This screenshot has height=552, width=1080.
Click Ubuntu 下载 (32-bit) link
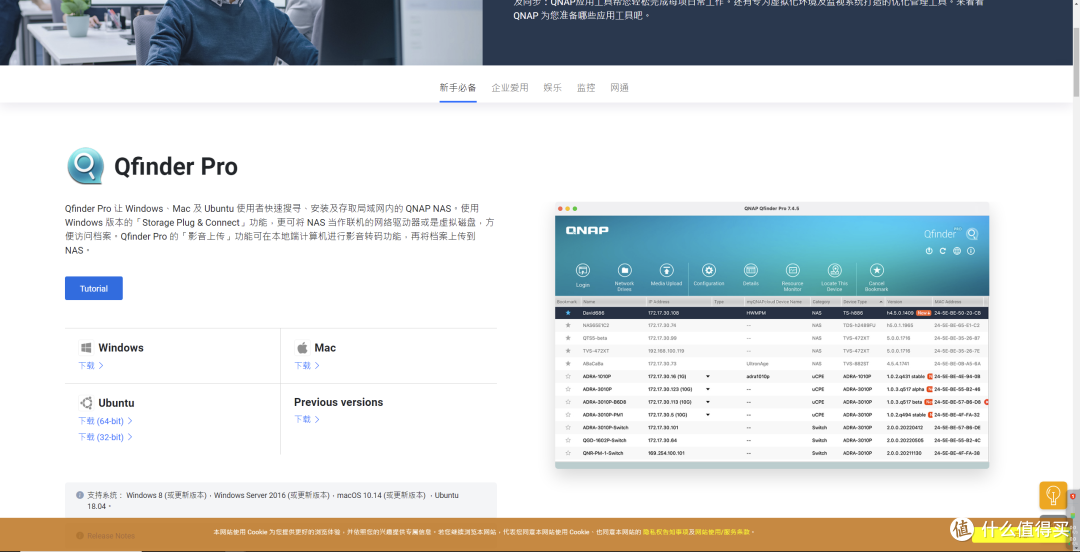tap(105, 437)
